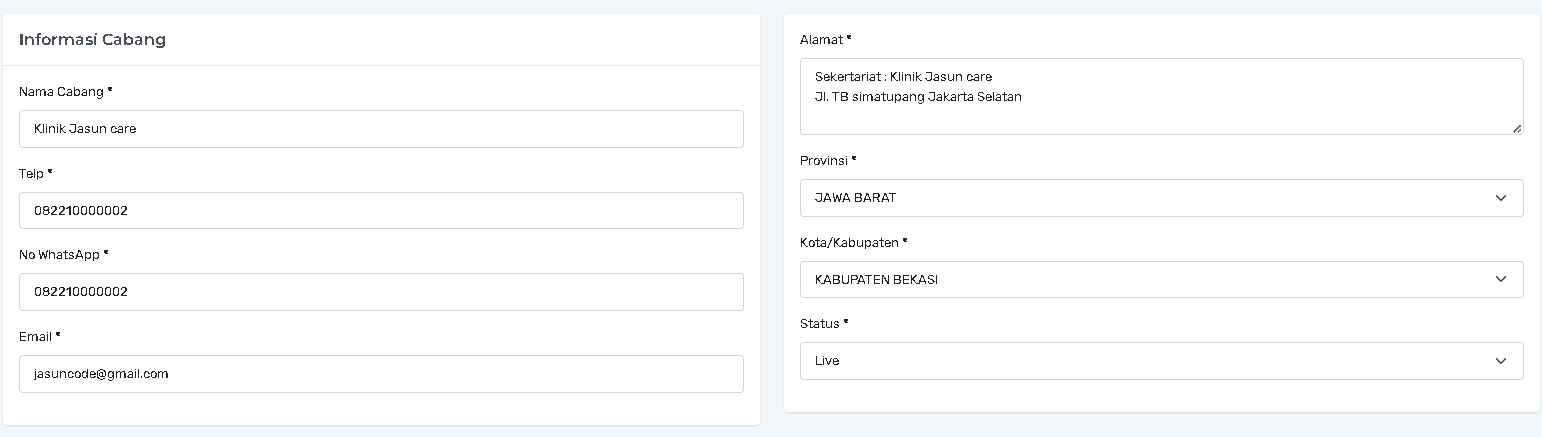
Task: Click the Kota/Kabupaten dropdown chevron arrow
Action: point(1500,280)
